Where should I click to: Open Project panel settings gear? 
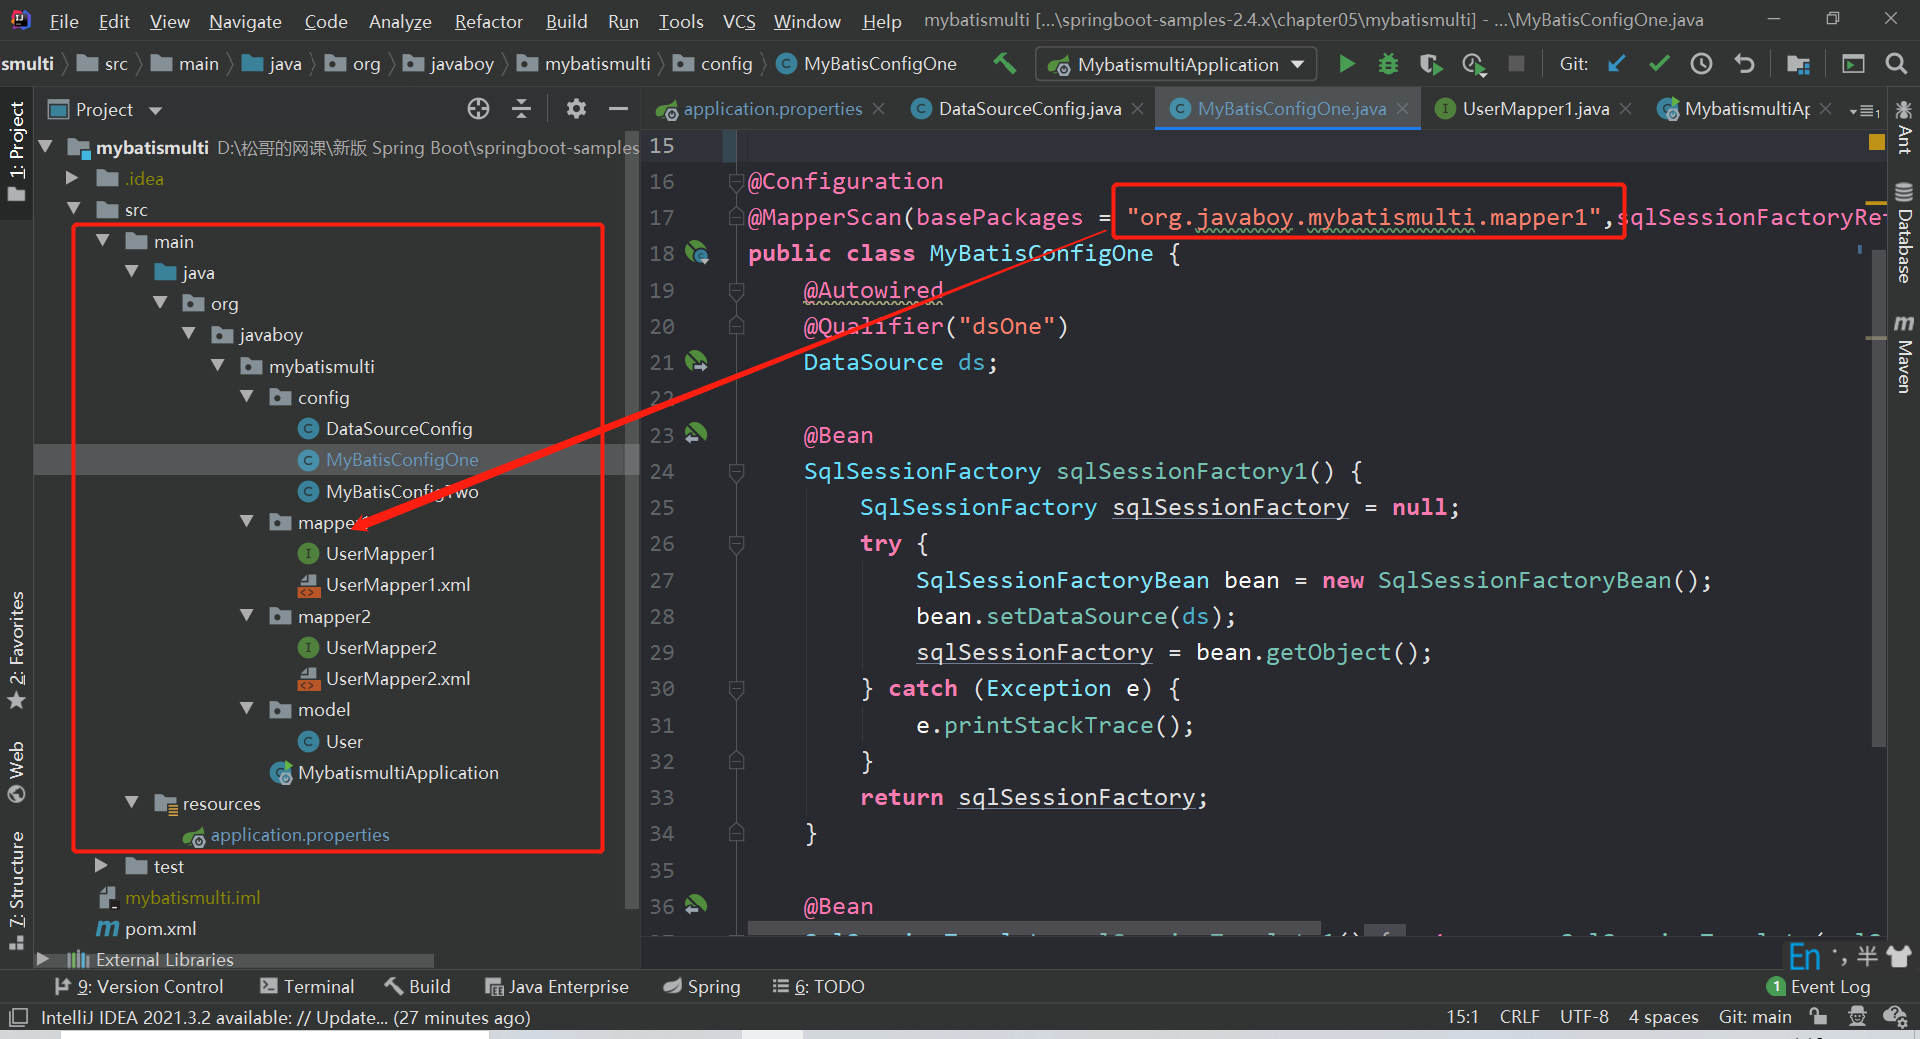(576, 109)
